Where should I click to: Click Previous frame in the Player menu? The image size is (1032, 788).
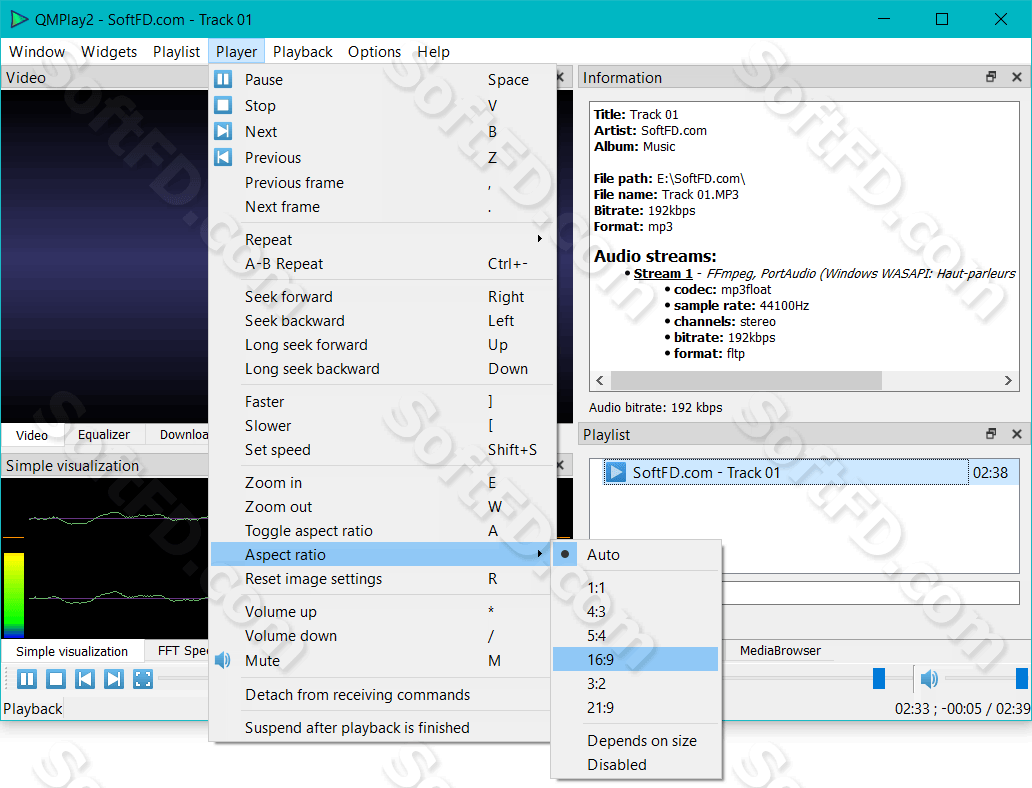(x=383, y=182)
